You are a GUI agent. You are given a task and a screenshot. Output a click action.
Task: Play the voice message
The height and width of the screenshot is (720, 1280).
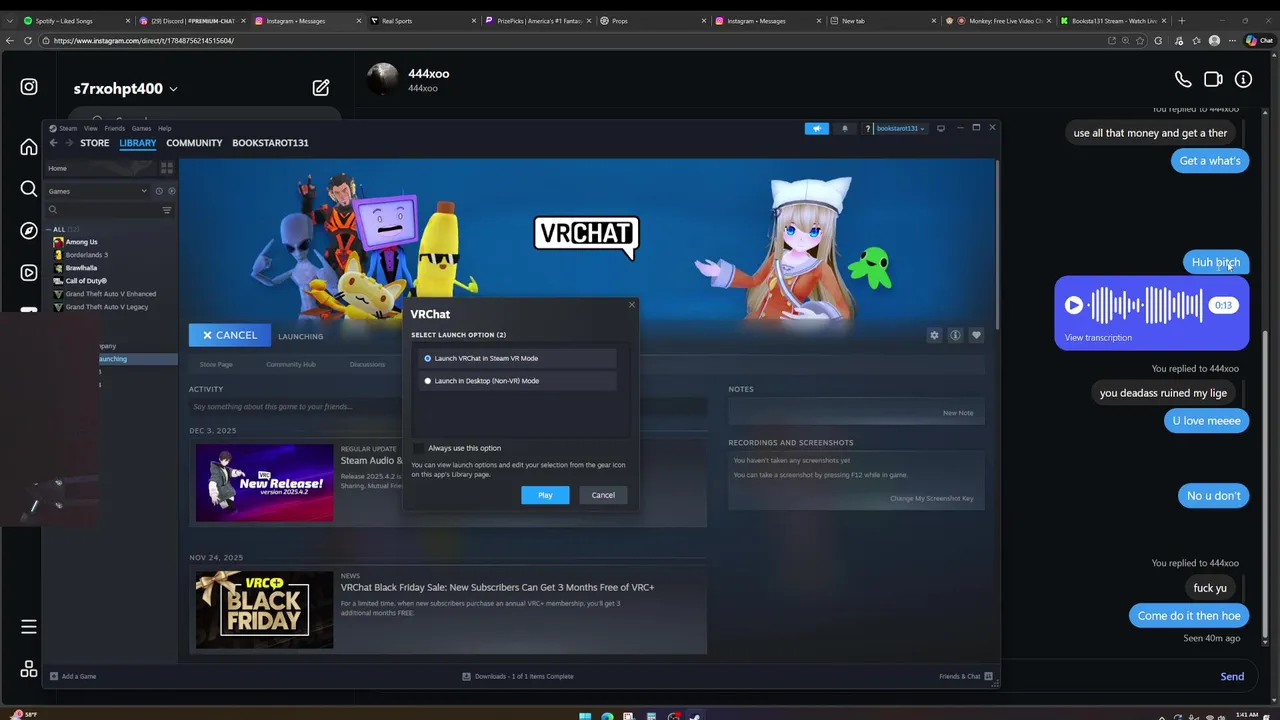click(x=1073, y=305)
